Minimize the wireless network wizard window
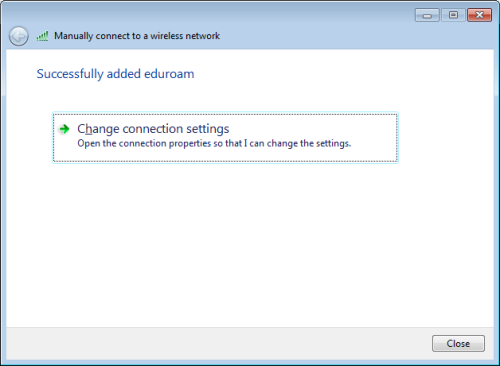 coord(427,15)
